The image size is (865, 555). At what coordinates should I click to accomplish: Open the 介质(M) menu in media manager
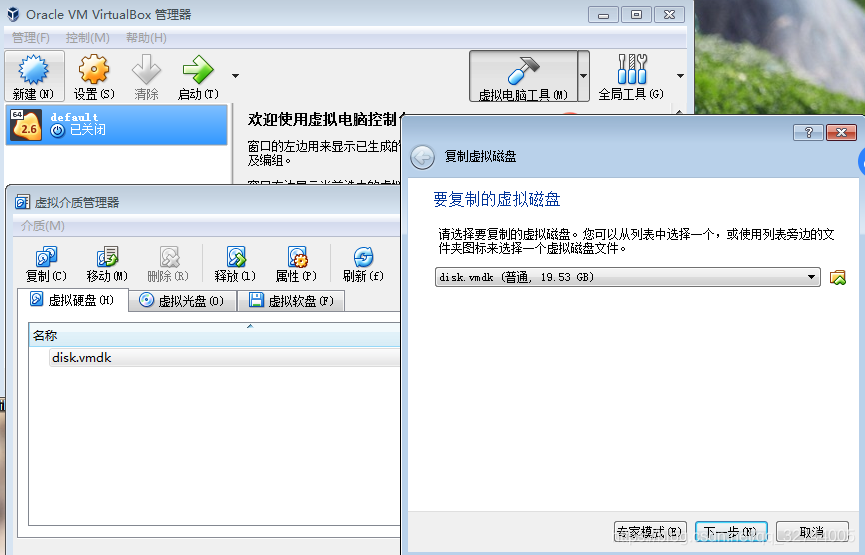pyautogui.click(x=42, y=226)
